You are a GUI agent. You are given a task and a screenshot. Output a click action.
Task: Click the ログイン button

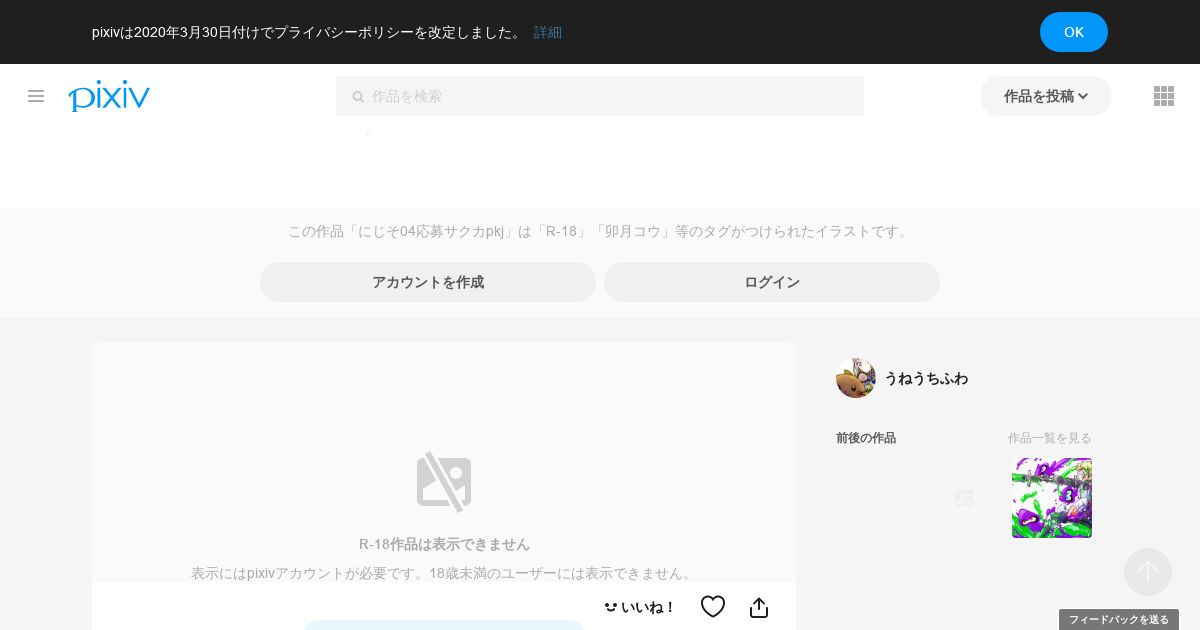tap(772, 282)
